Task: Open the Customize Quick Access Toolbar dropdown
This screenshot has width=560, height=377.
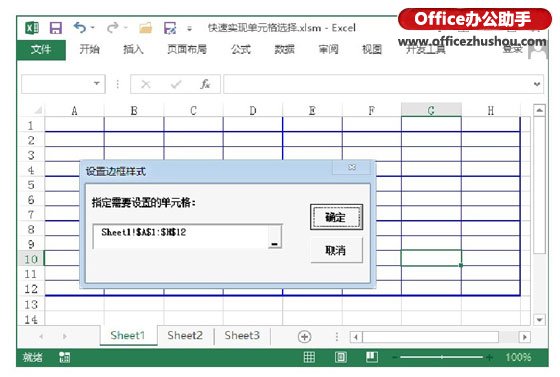Action: click(x=189, y=29)
